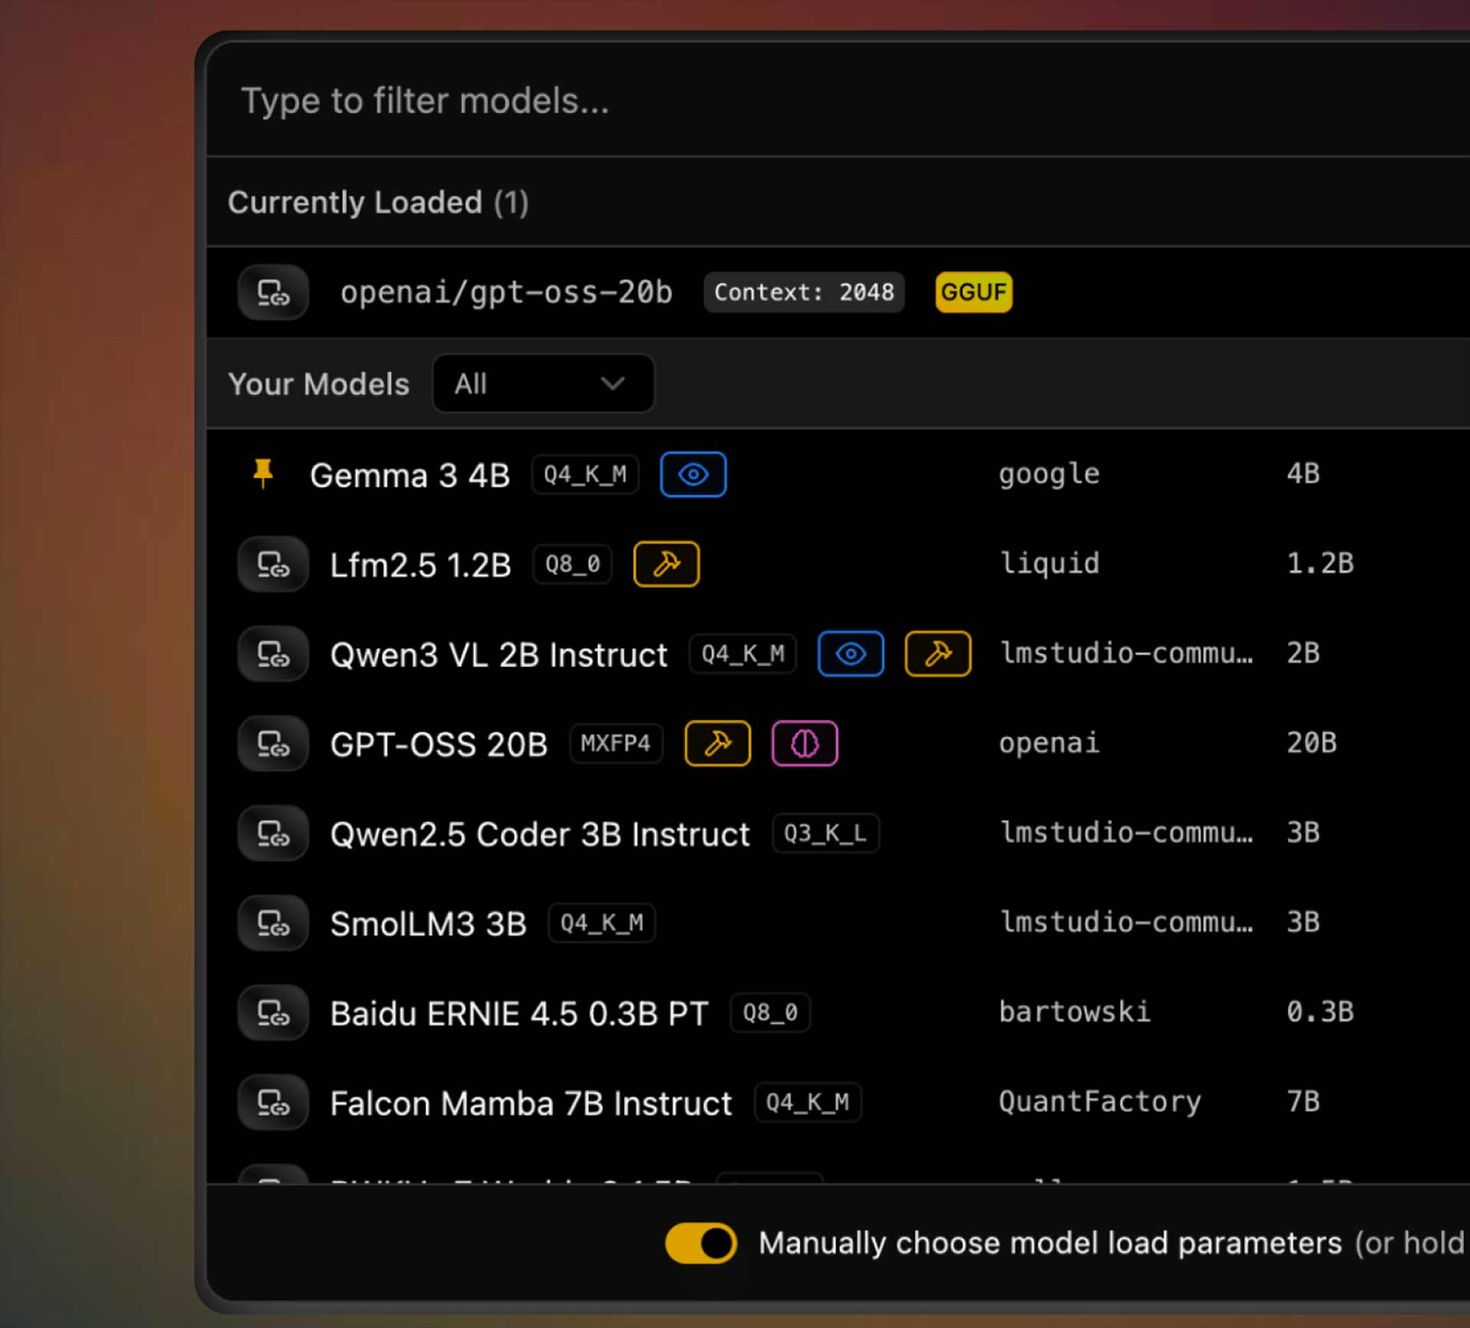This screenshot has height=1328, width=1470.
Task: Click the vision eye badge on Gemma 3 4B
Action: click(693, 474)
